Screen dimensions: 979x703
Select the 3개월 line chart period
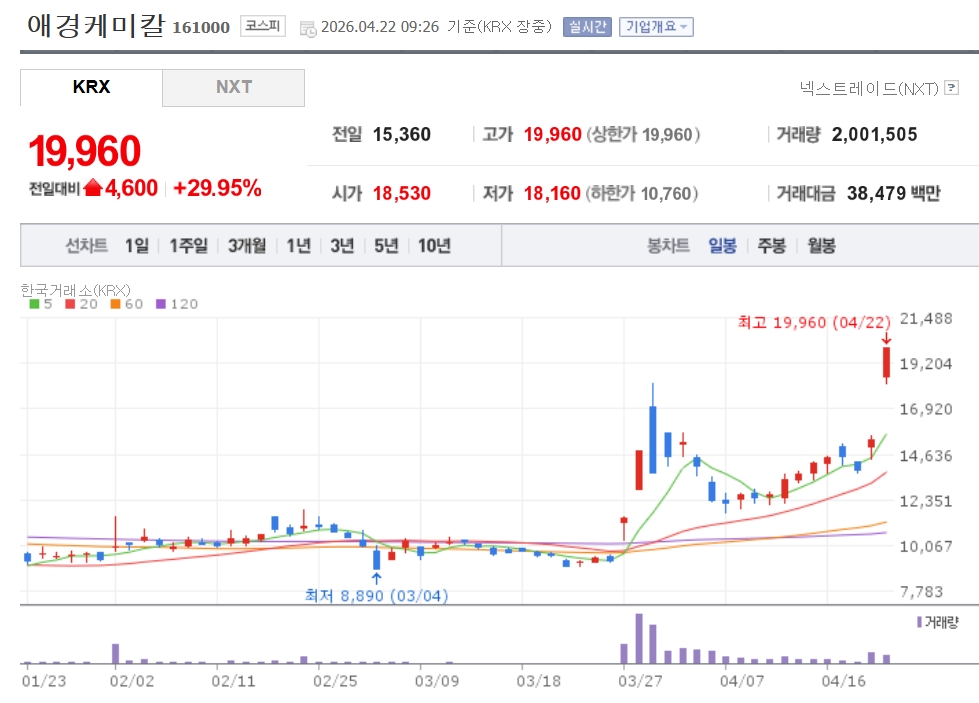click(246, 246)
